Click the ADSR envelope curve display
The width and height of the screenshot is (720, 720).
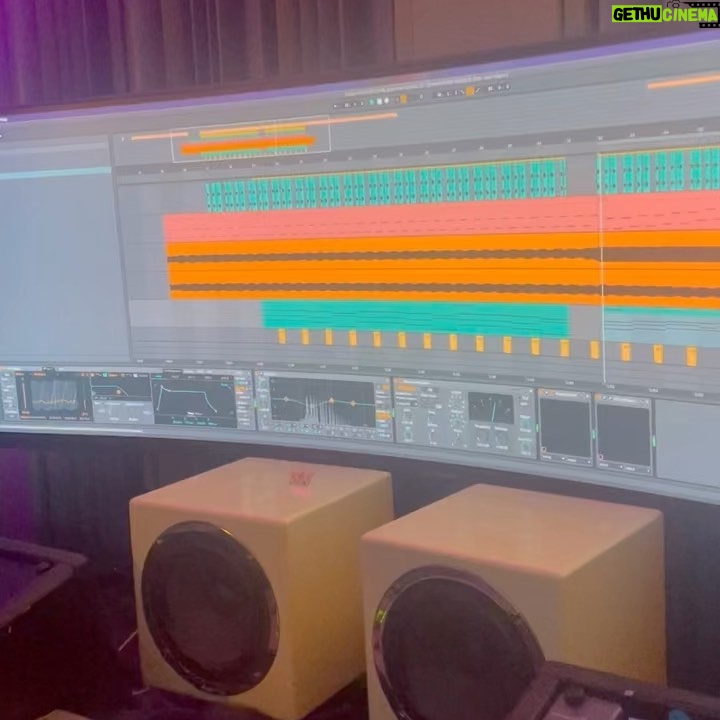click(x=194, y=400)
